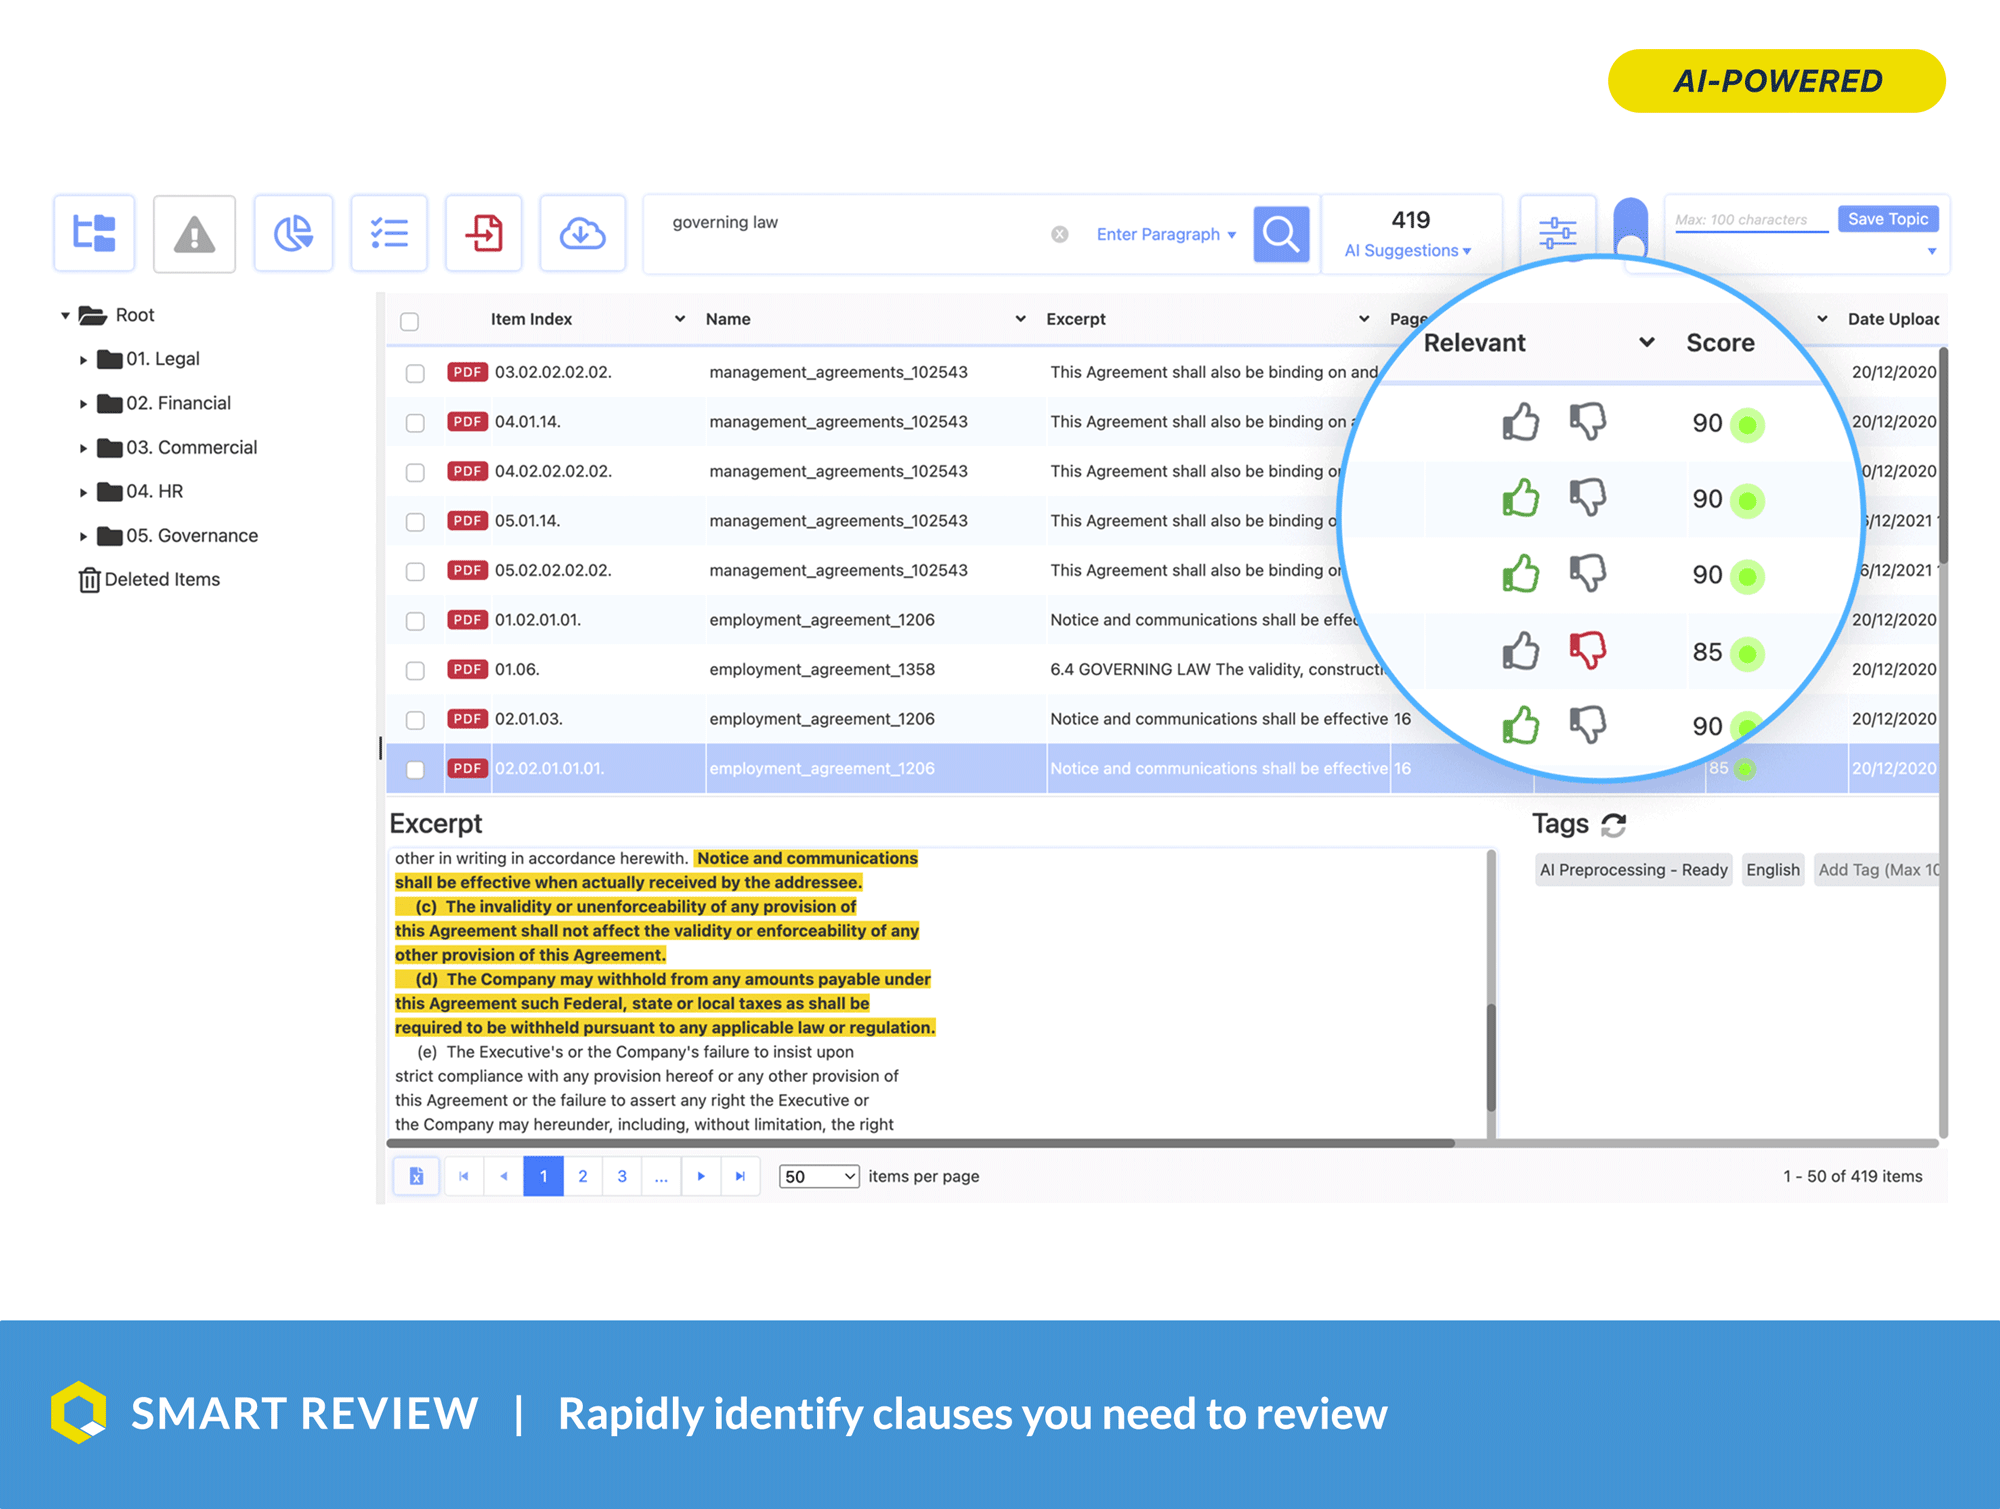Select the checkbox for row 01.06.
Screen dimensions: 2000x1509
click(416, 669)
